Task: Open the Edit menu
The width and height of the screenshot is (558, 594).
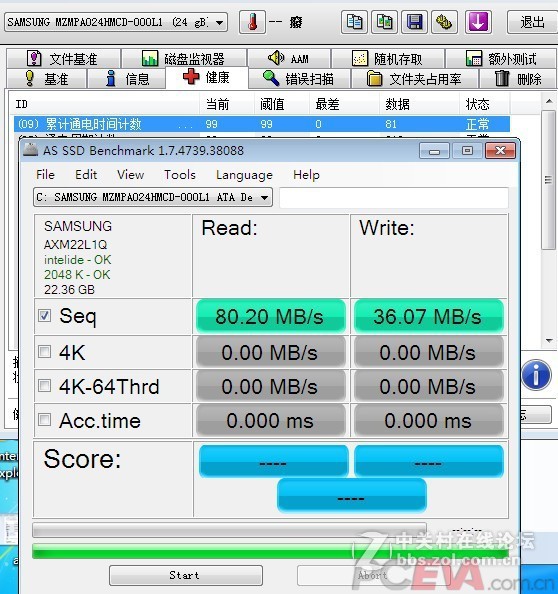Action: pos(86,175)
